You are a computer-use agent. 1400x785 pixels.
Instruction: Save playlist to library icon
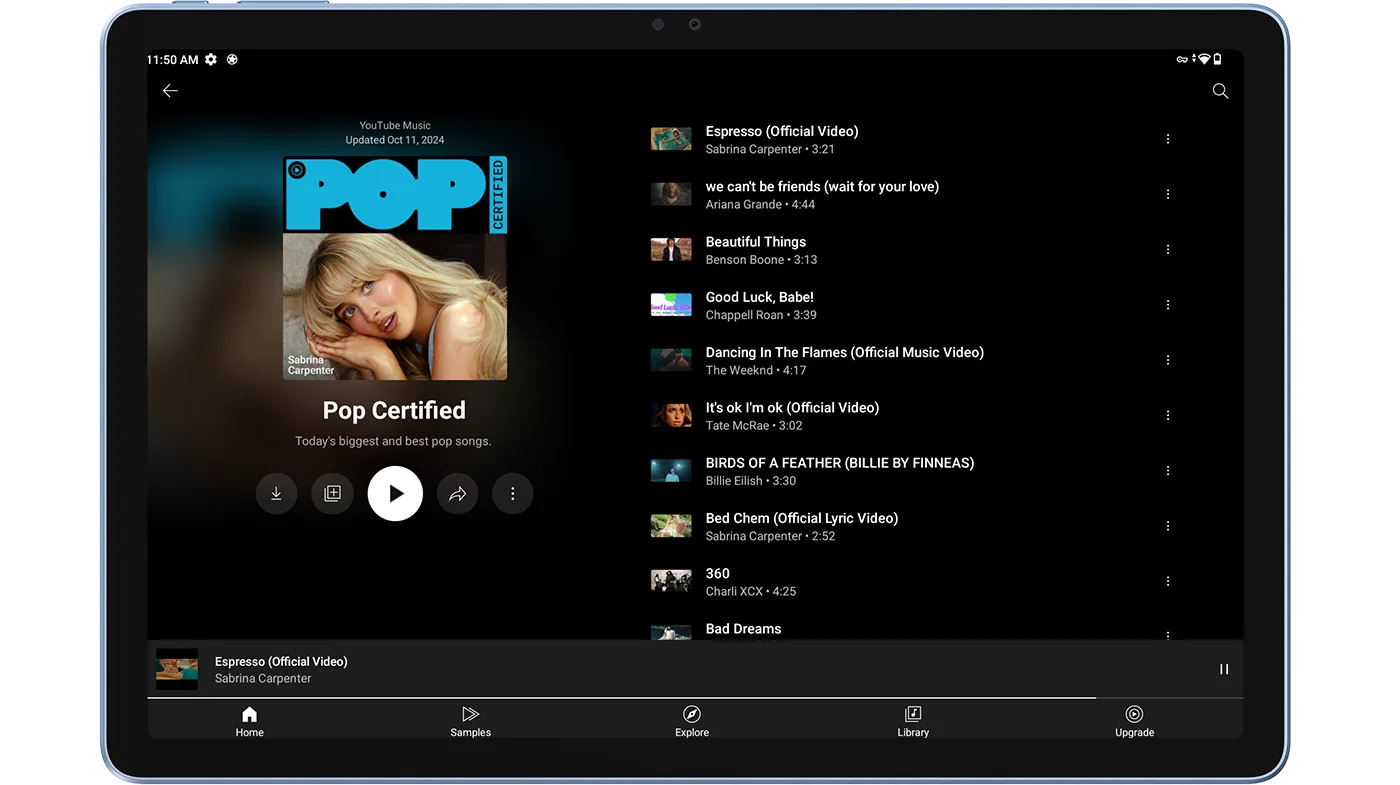tap(333, 494)
